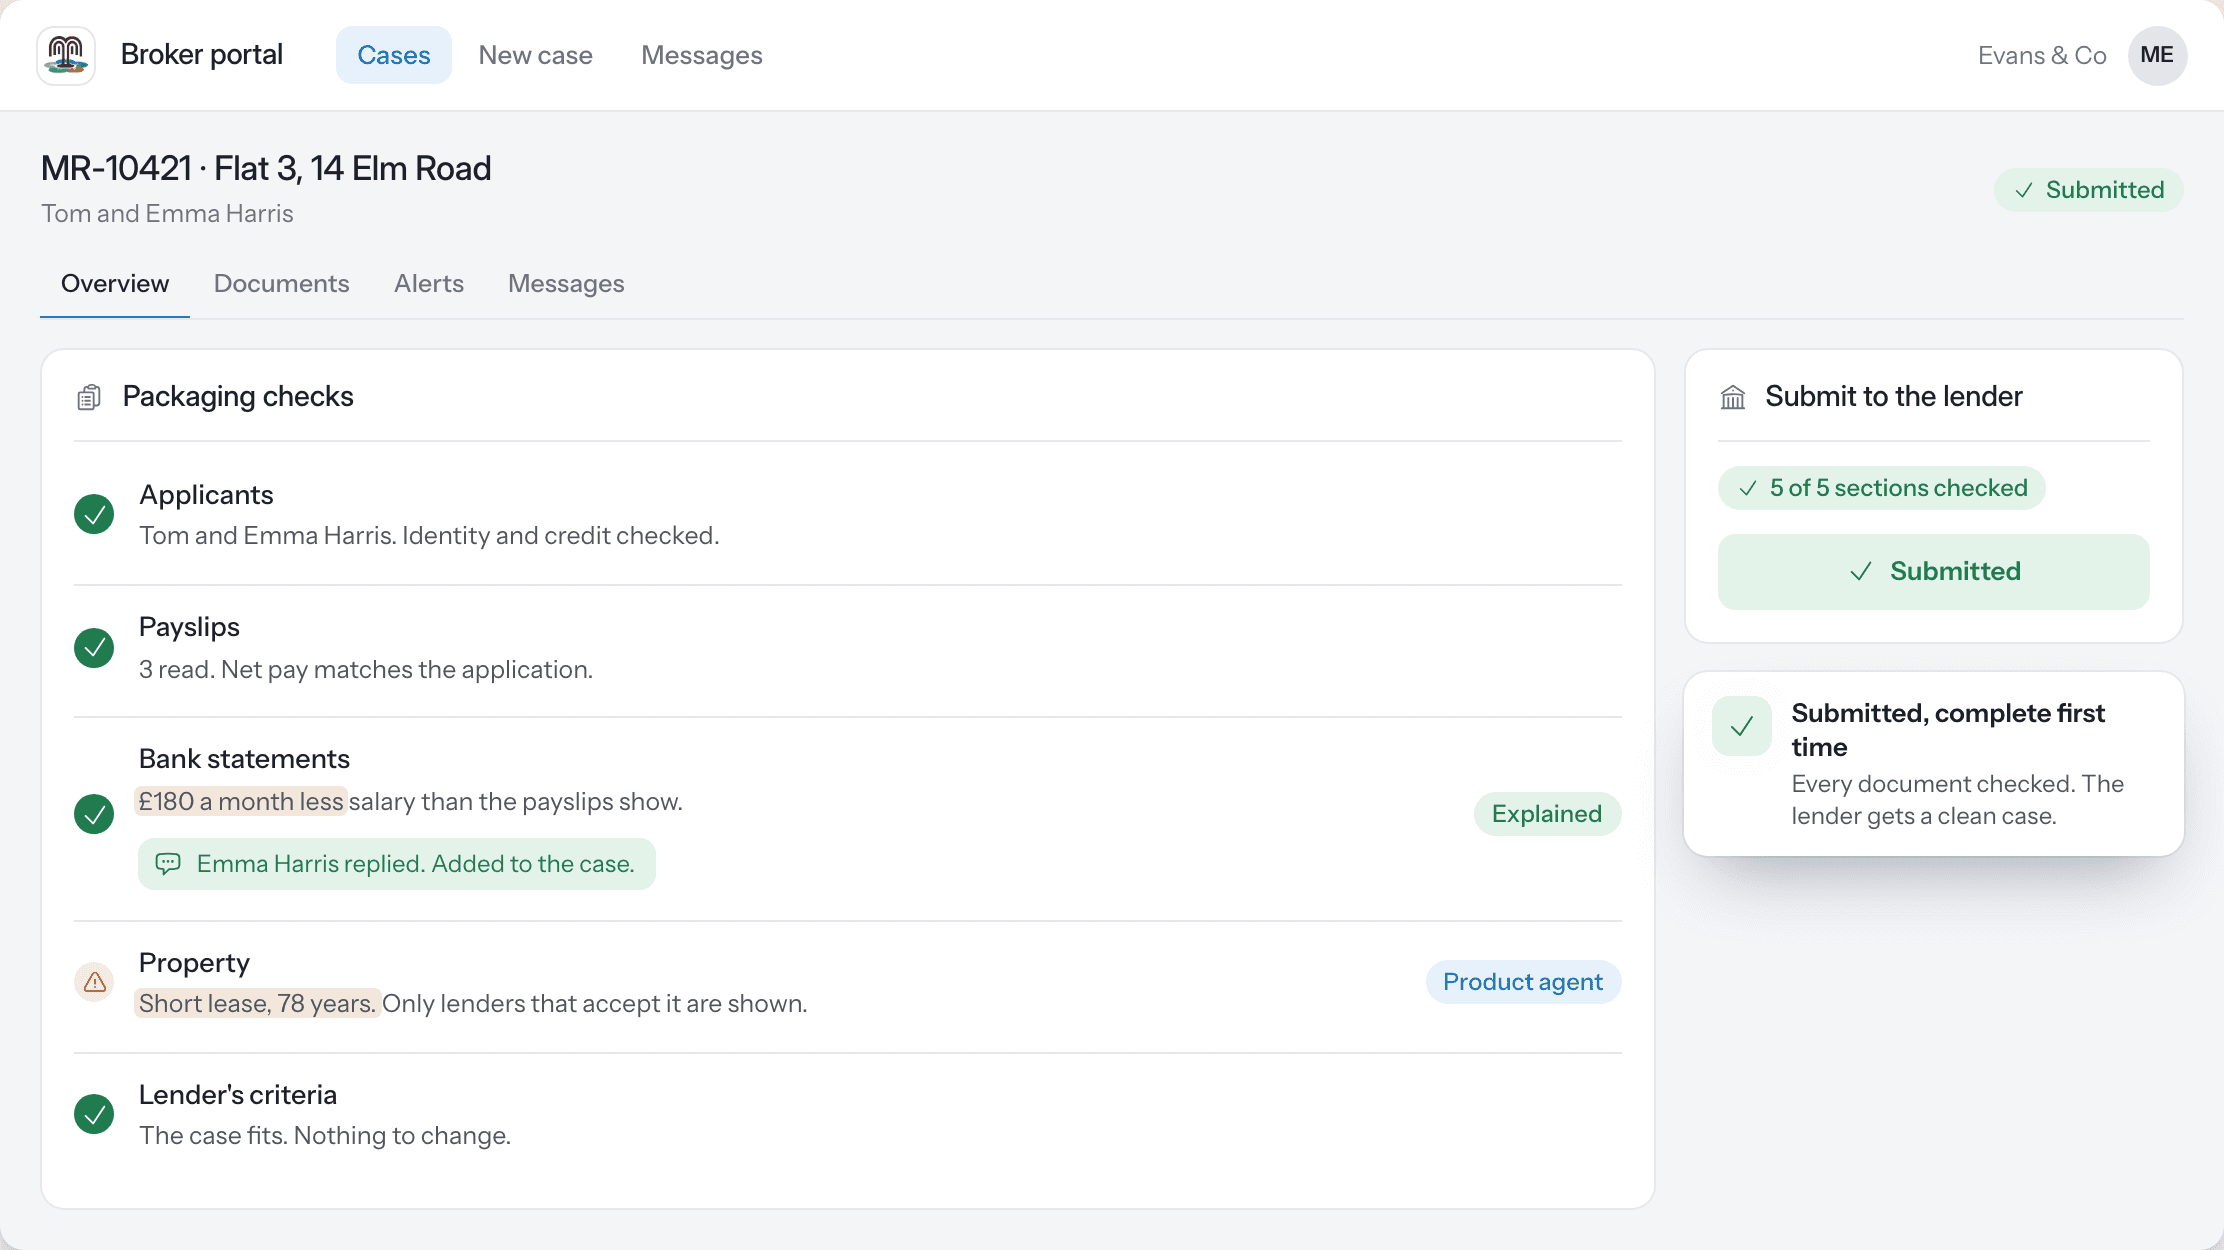Select the highlighted £180 a month less text
The image size is (2224, 1250).
point(241,801)
